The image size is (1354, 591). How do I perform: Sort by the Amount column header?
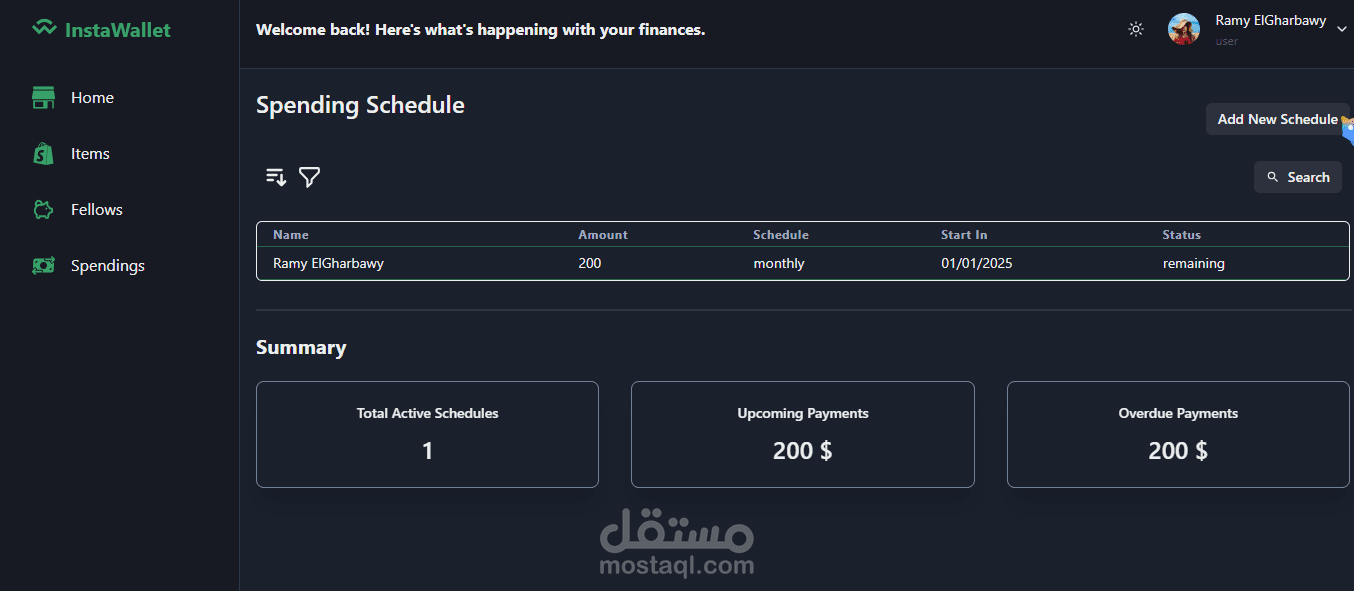click(x=603, y=235)
